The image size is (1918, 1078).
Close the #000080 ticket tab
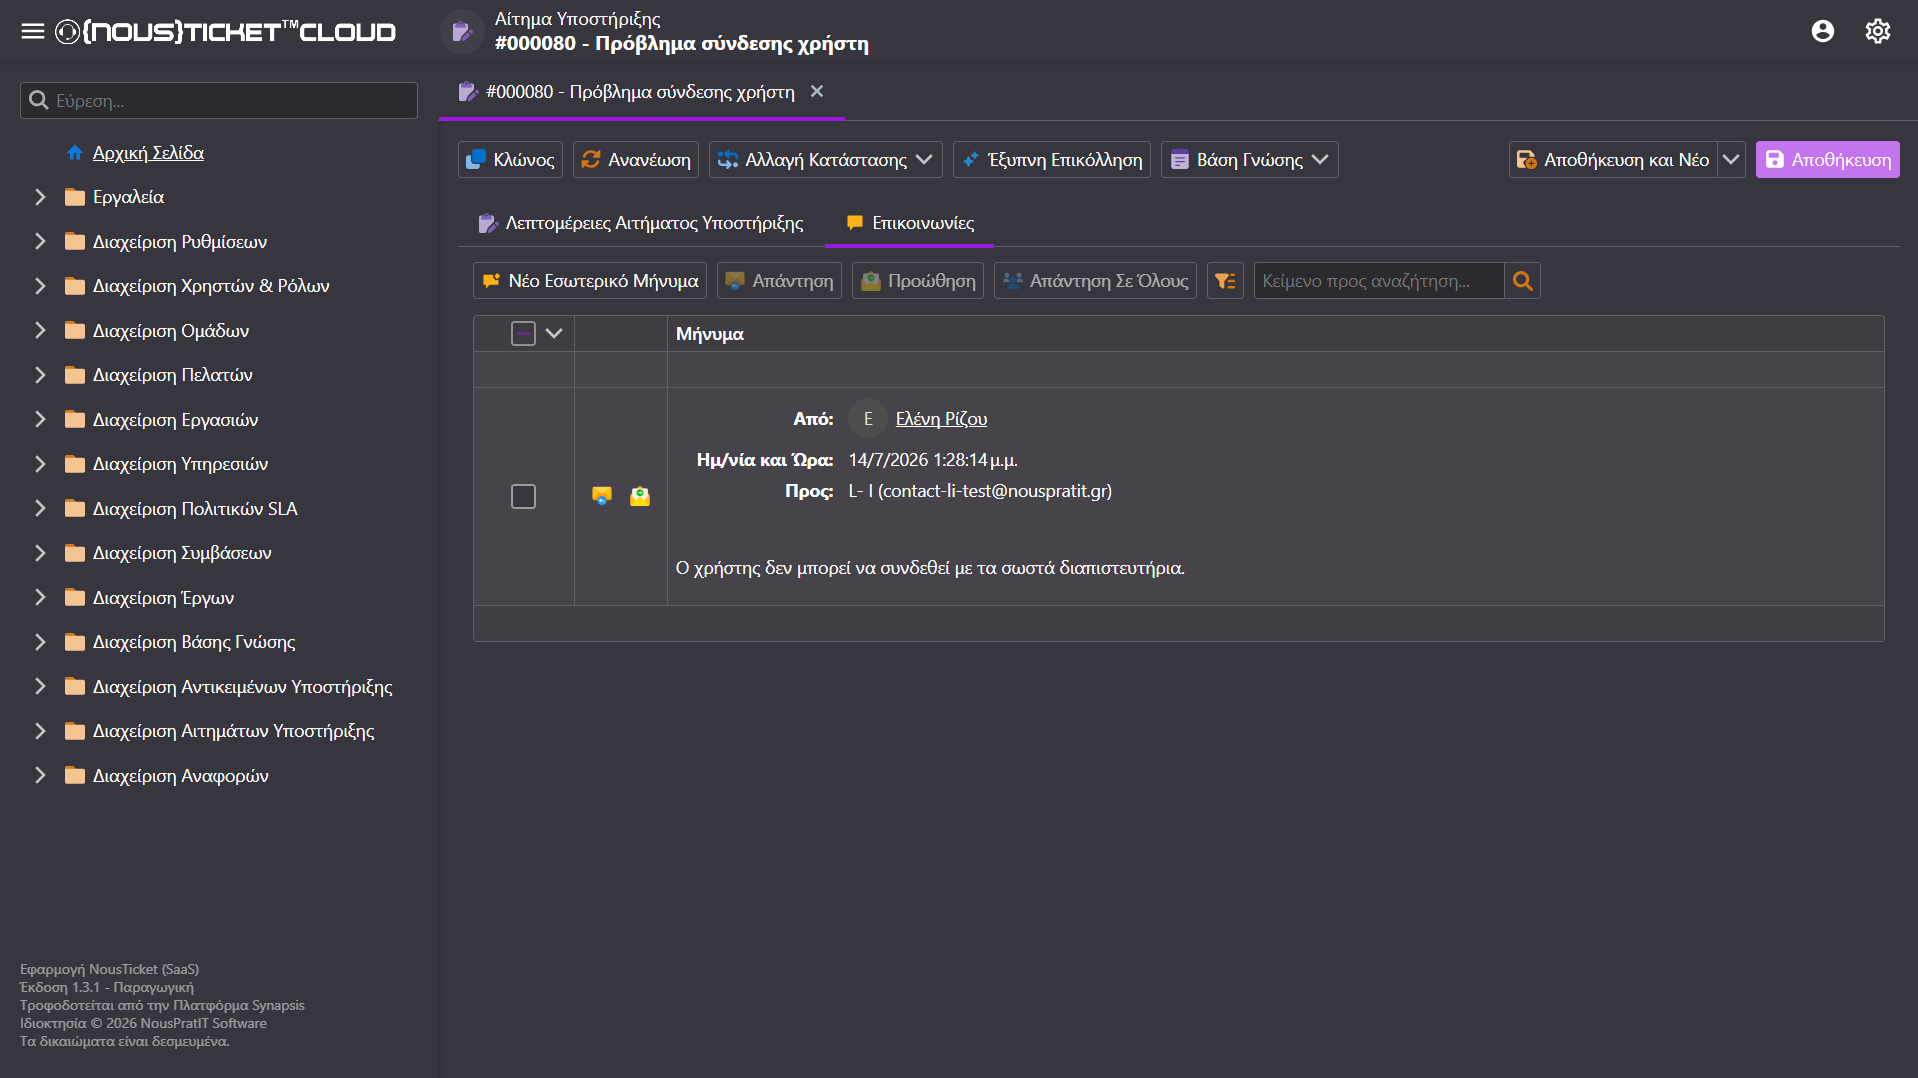(x=817, y=91)
